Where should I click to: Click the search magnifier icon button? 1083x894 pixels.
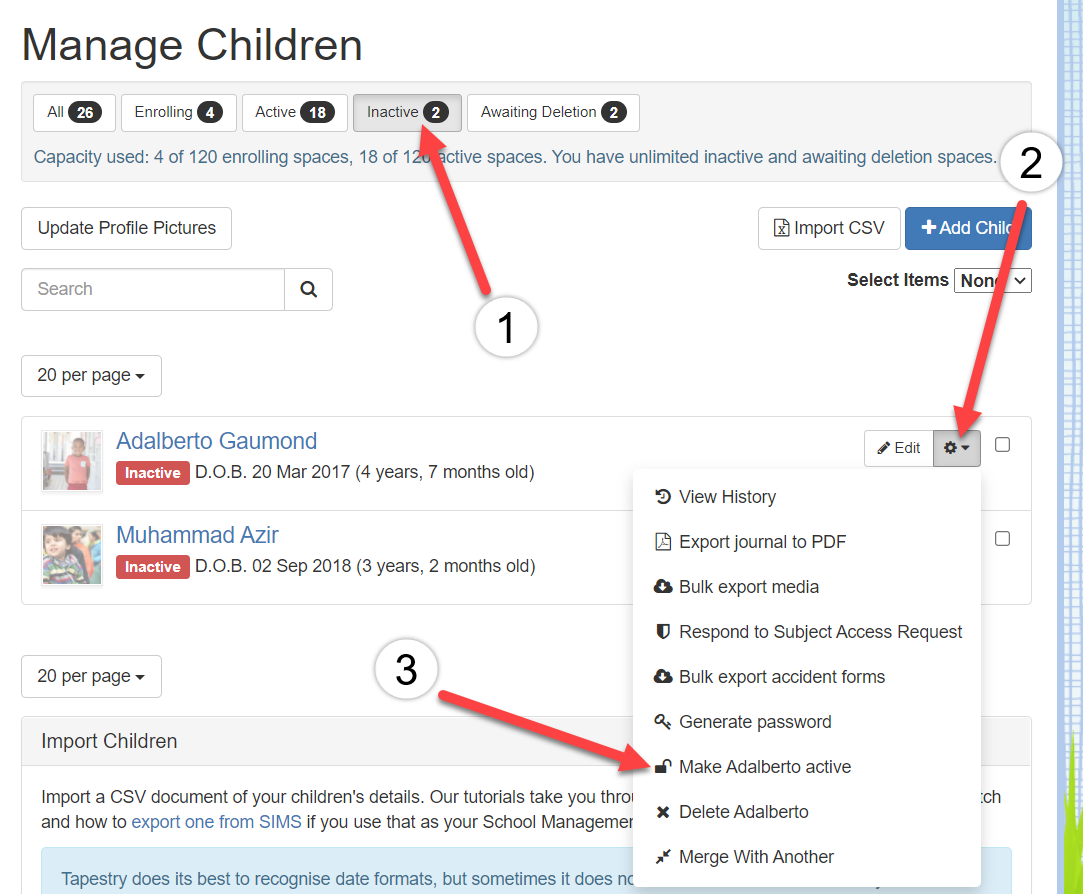[x=308, y=289]
